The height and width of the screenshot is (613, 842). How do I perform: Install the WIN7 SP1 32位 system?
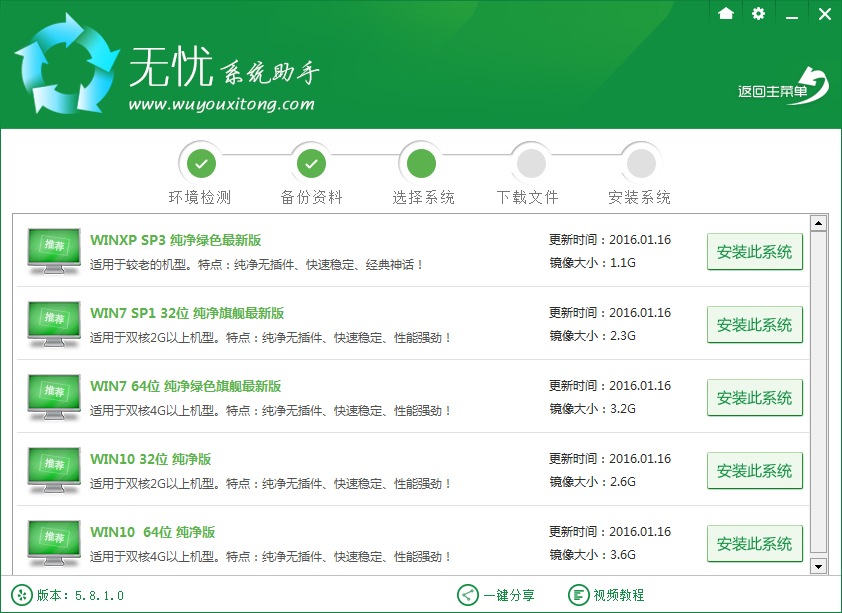point(754,324)
